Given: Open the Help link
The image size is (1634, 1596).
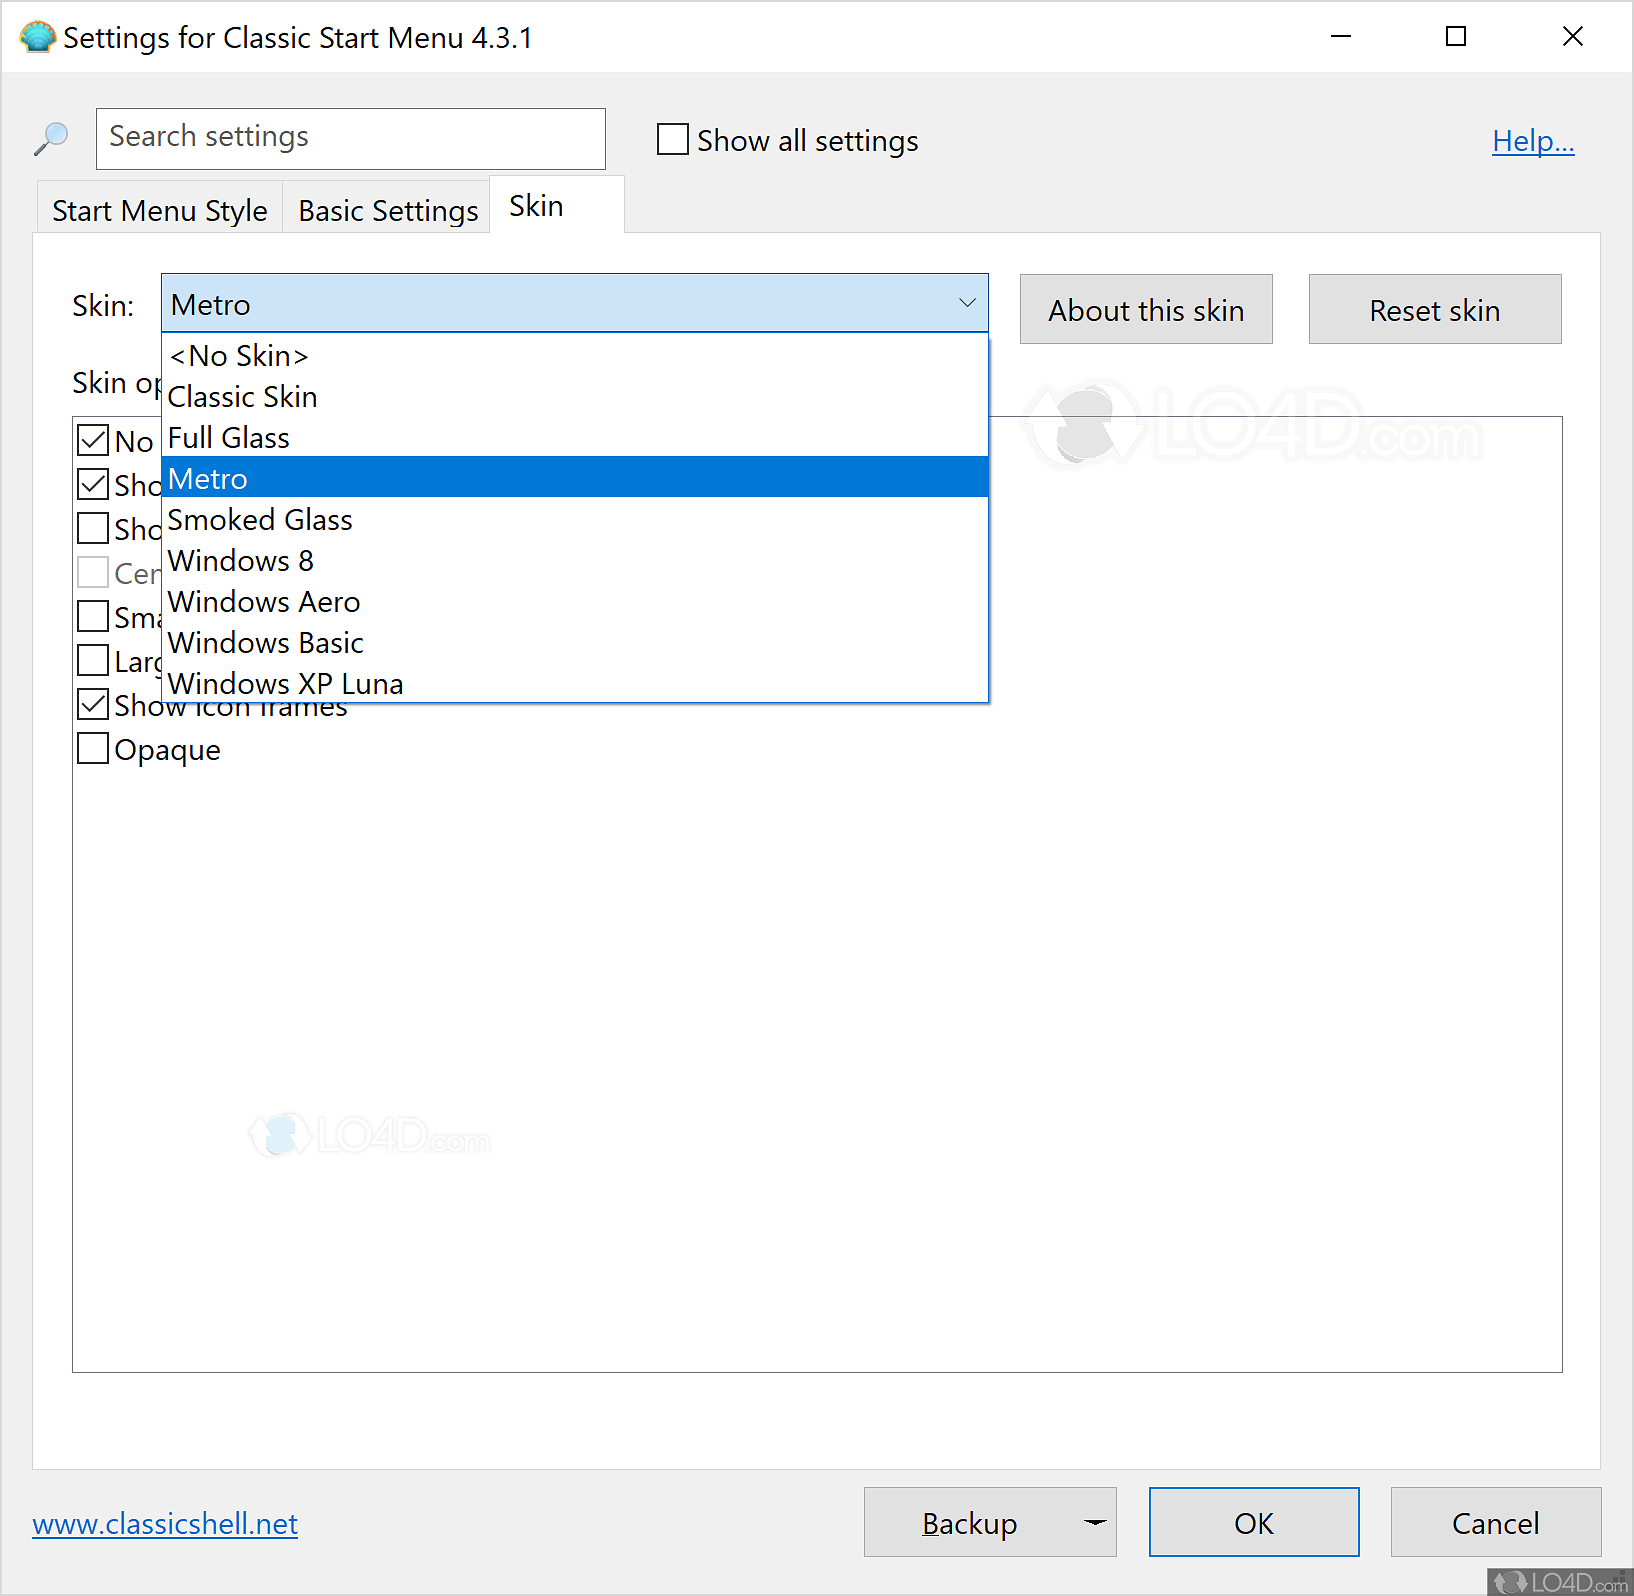Looking at the screenshot, I should coord(1533,141).
